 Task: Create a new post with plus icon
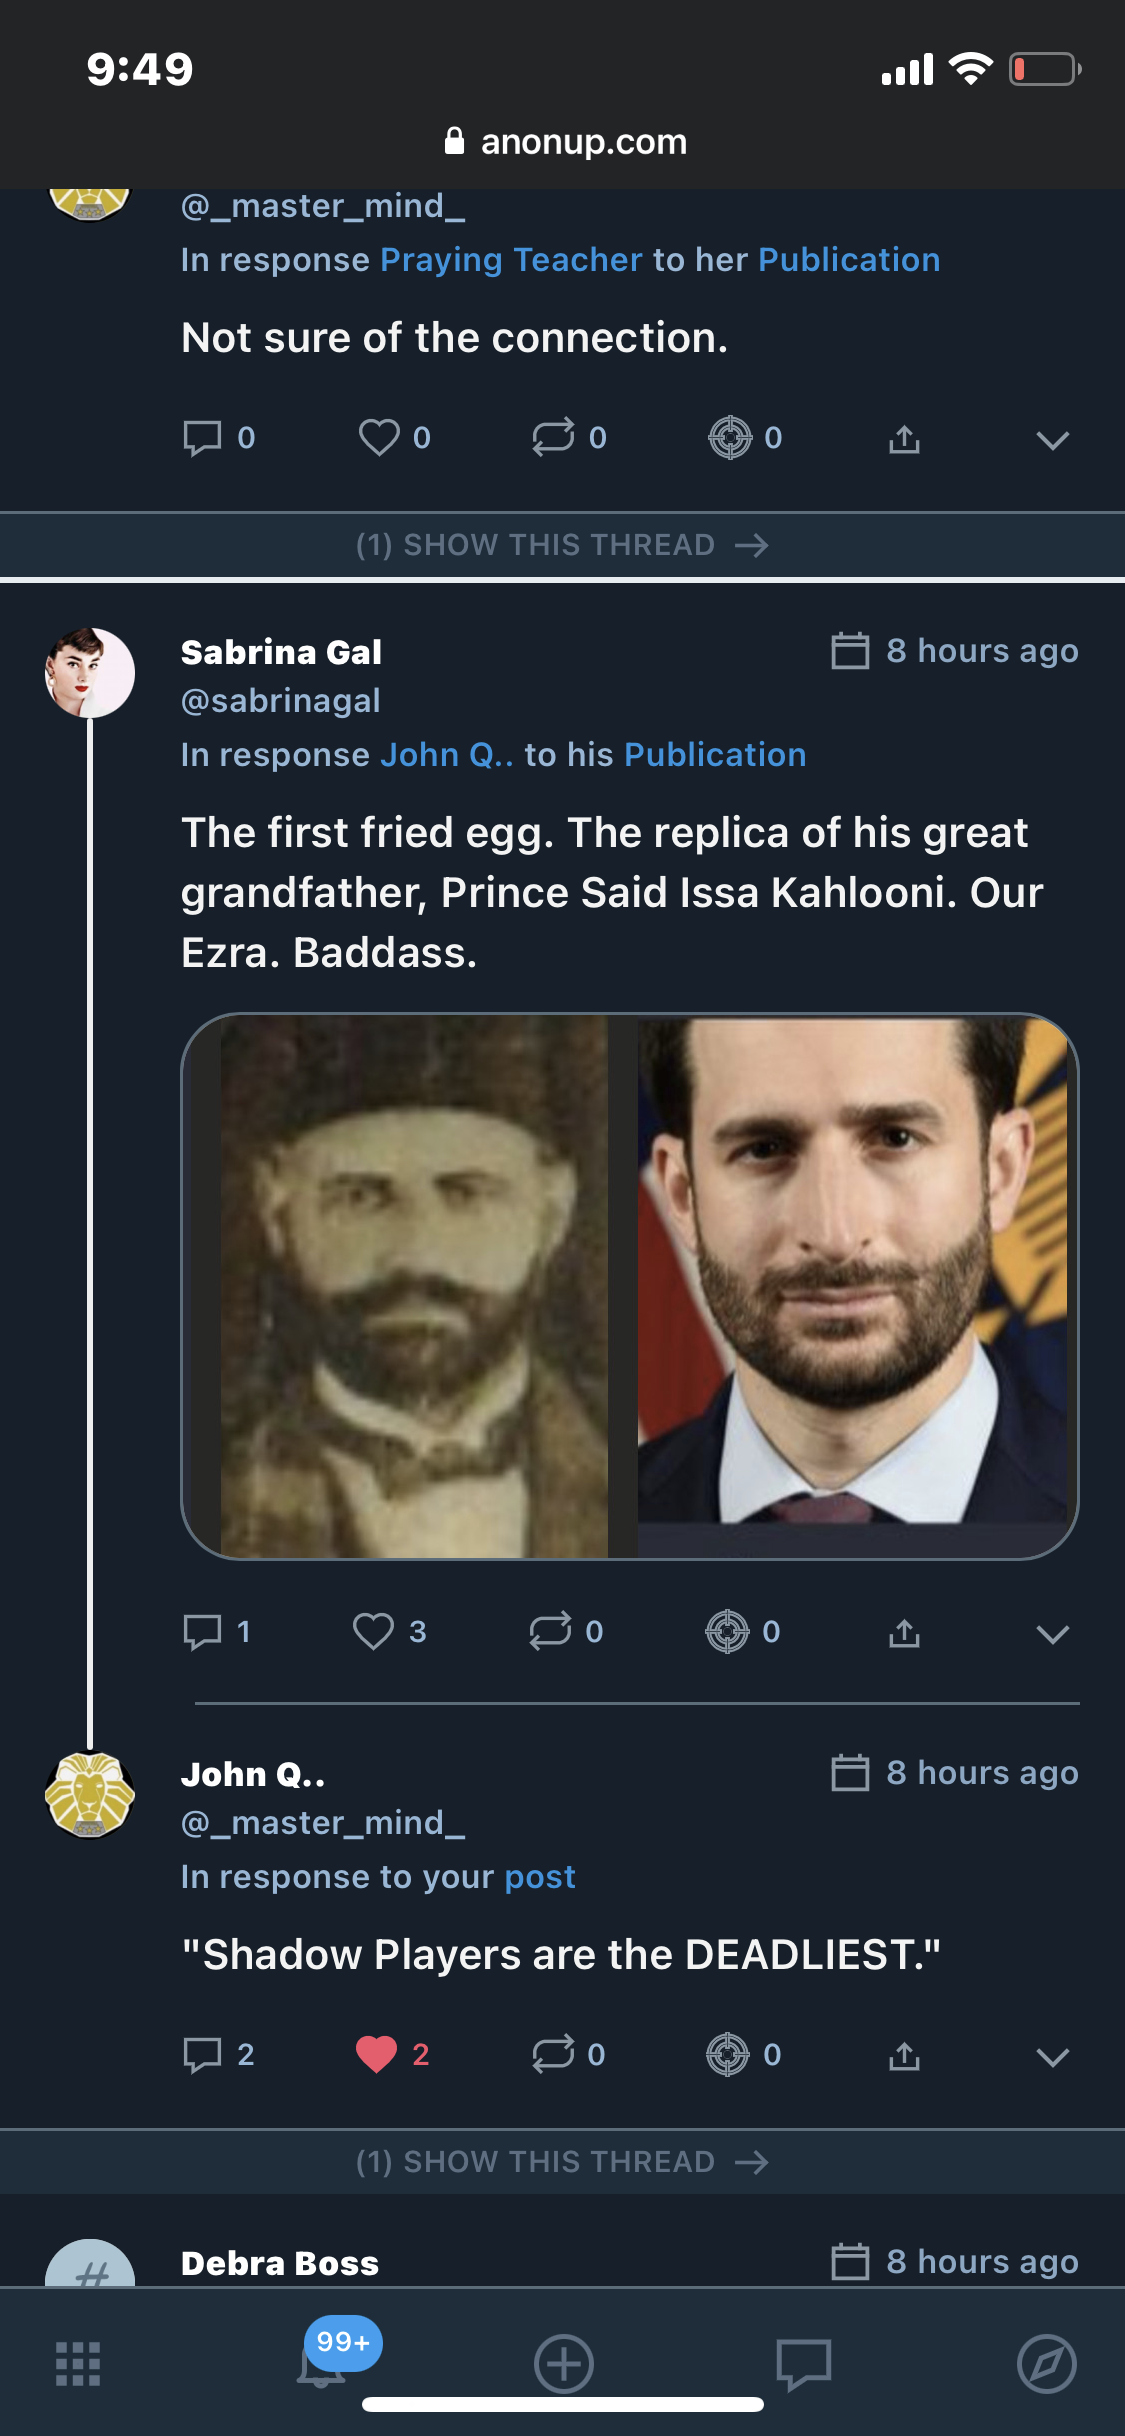tap(564, 2364)
